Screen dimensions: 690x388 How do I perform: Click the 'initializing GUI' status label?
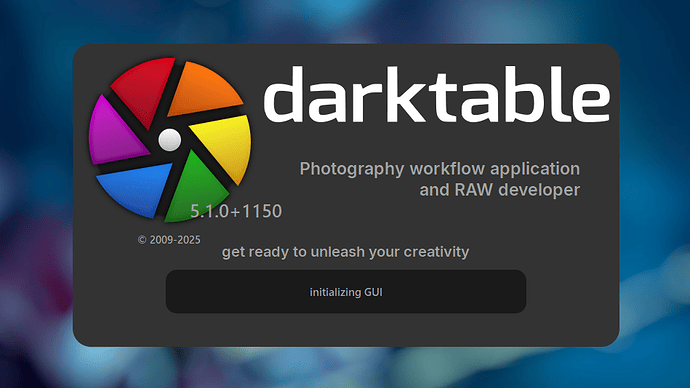(x=346, y=292)
